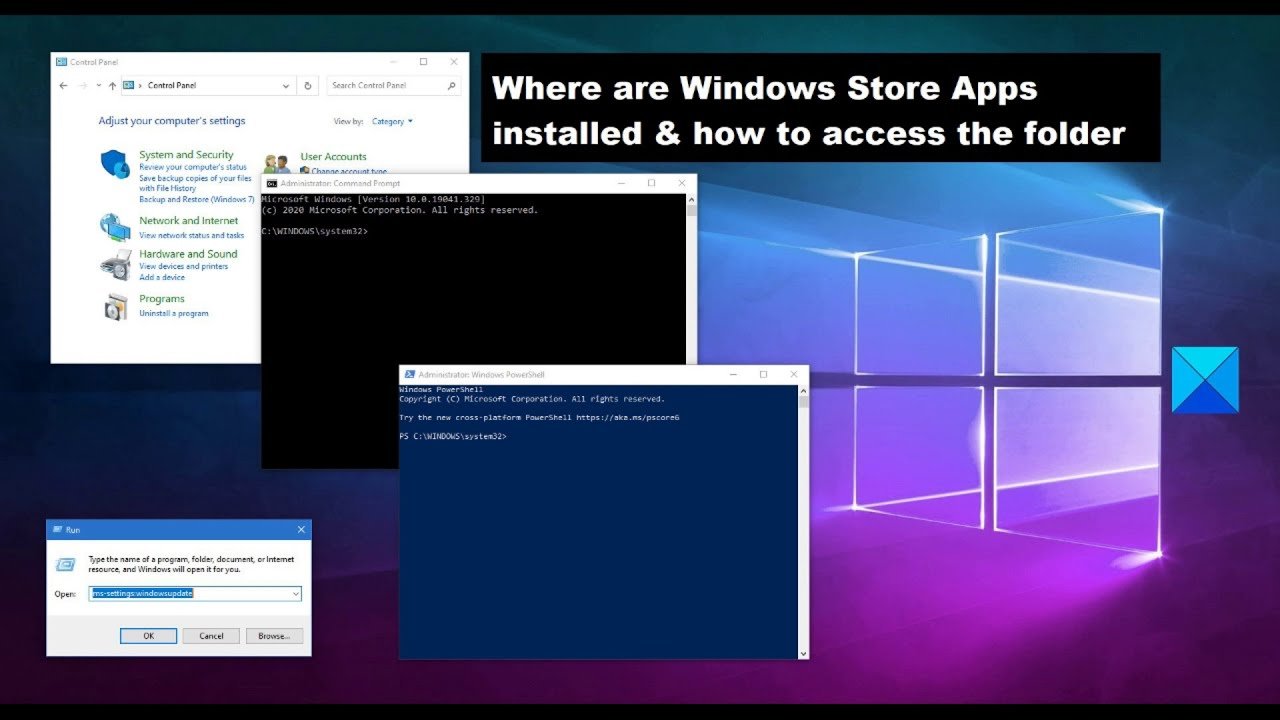The image size is (1280, 720).
Task: Open the Programs category
Action: coord(162,299)
